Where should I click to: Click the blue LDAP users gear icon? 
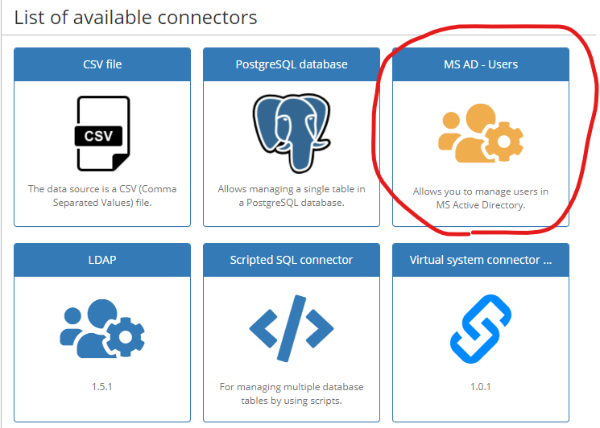pos(102,329)
